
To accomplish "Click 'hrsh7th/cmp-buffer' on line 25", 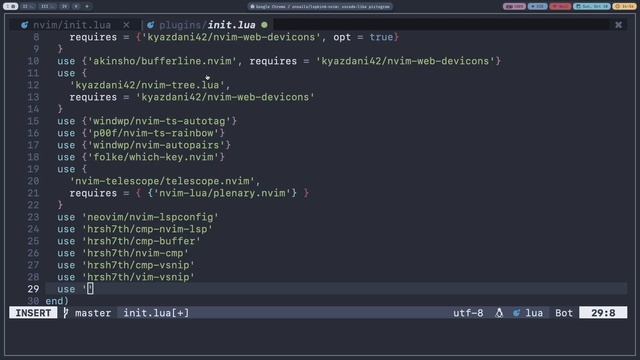I will pyautogui.click(x=141, y=241).
